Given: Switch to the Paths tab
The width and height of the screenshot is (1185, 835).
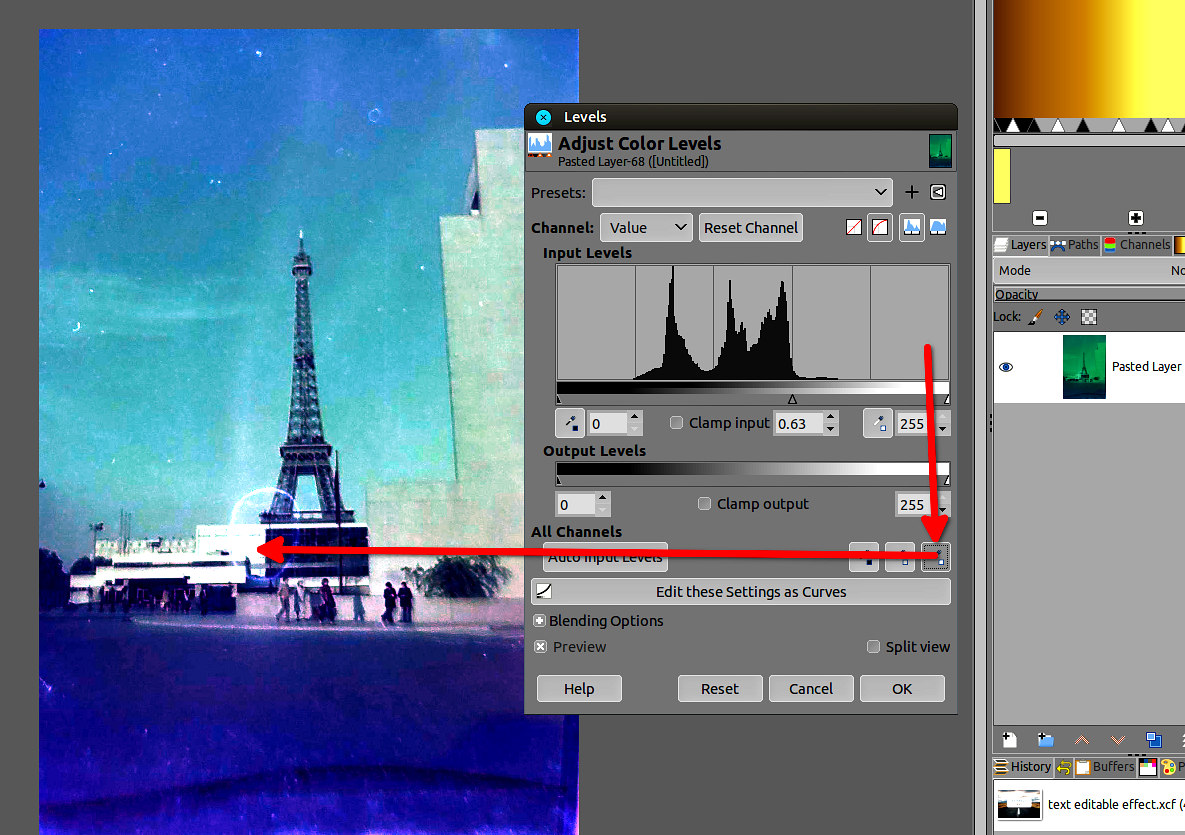Looking at the screenshot, I should (1075, 244).
